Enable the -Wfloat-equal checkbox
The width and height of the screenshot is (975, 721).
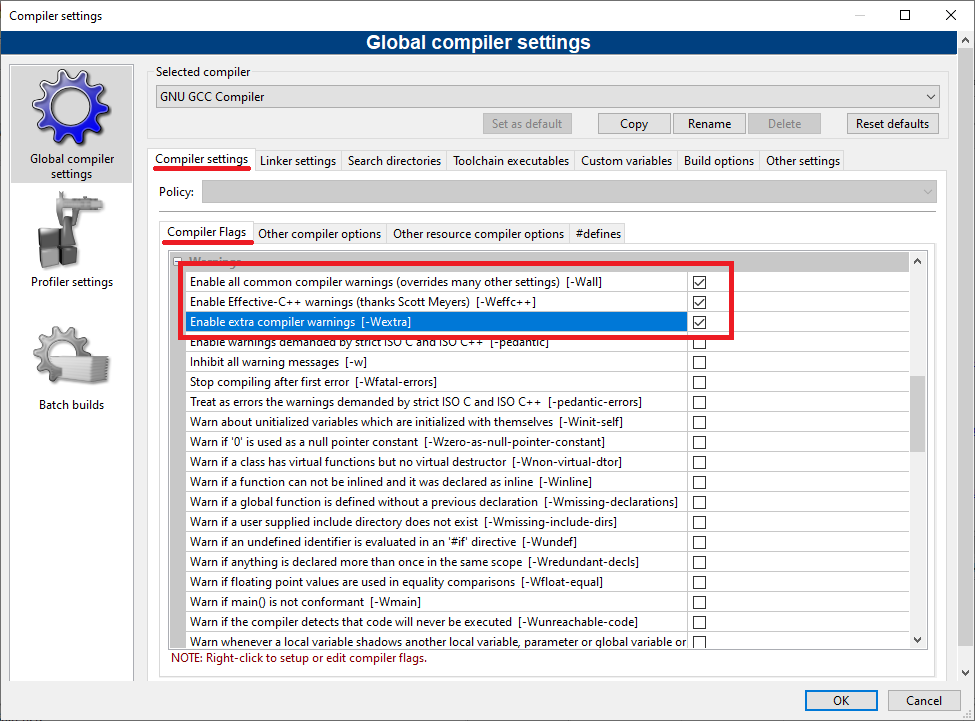click(x=699, y=582)
